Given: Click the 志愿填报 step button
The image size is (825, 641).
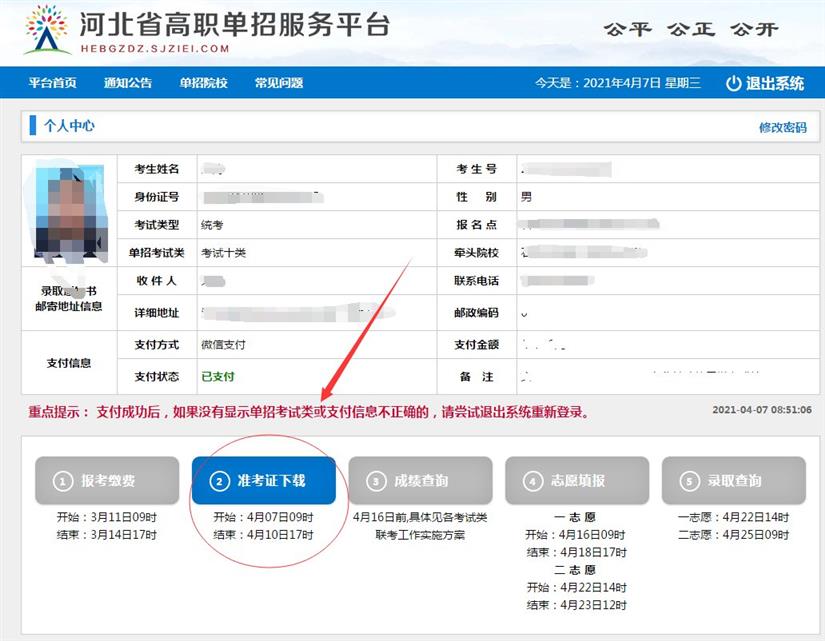Looking at the screenshot, I should pos(577,480).
